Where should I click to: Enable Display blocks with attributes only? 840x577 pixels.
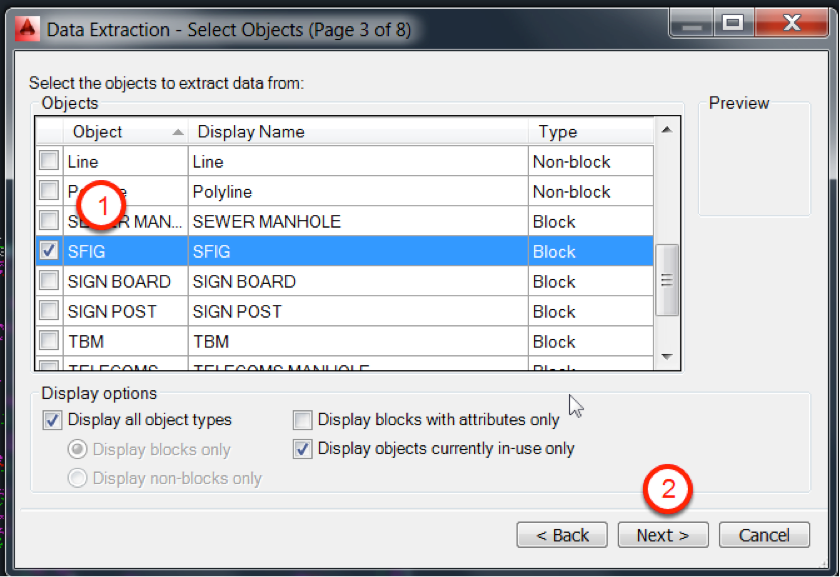click(303, 420)
